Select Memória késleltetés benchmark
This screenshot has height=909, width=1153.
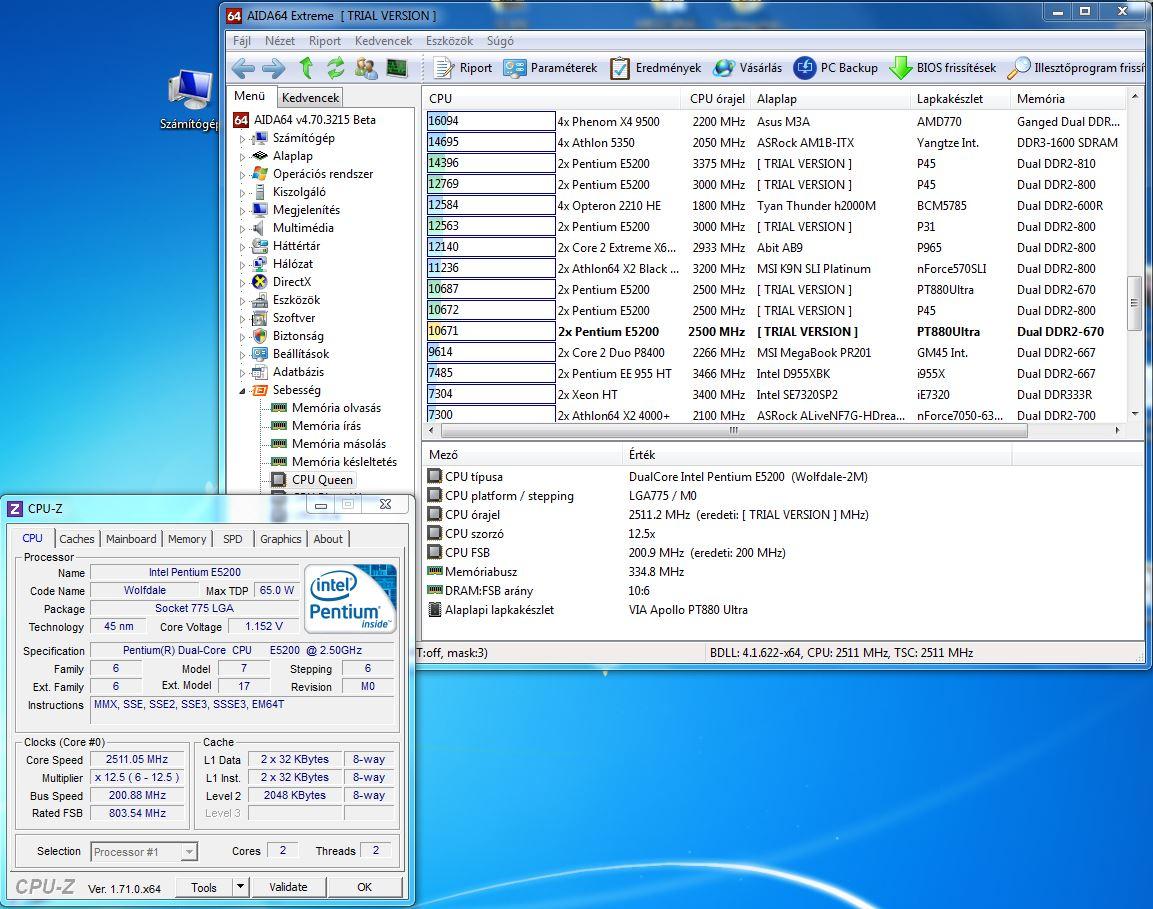coord(344,462)
